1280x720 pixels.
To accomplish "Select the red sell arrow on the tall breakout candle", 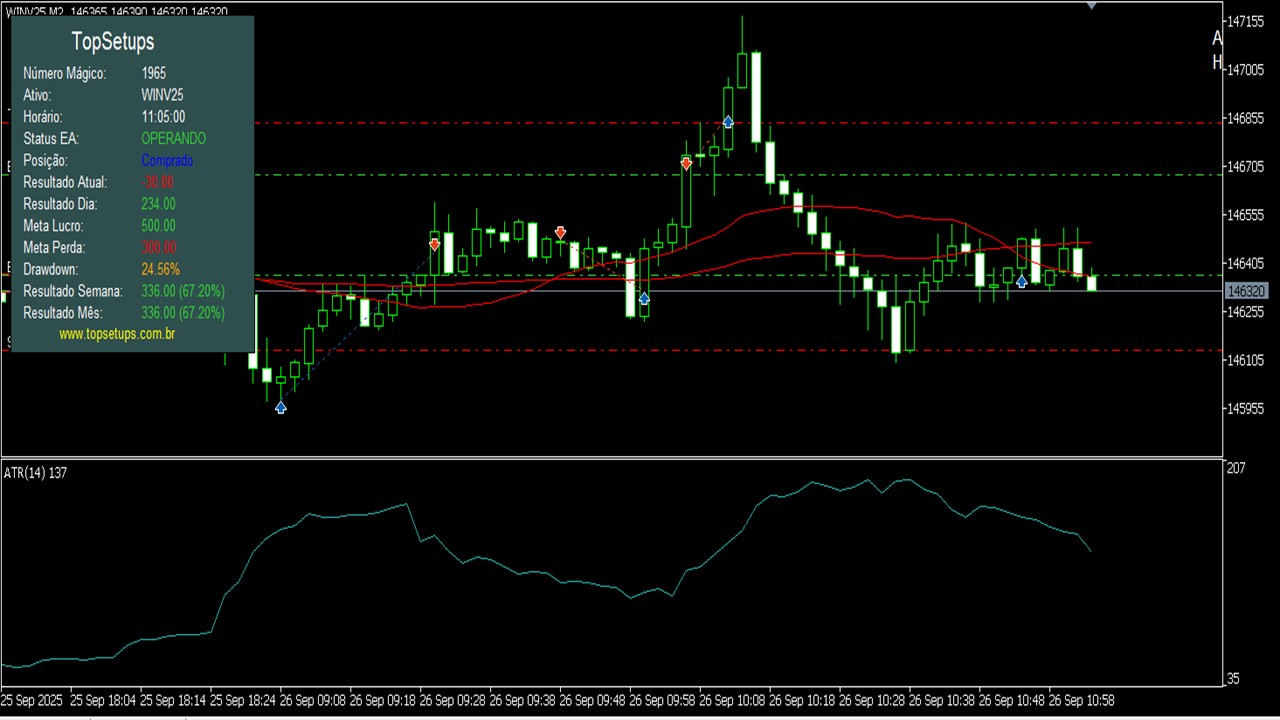I will [686, 163].
